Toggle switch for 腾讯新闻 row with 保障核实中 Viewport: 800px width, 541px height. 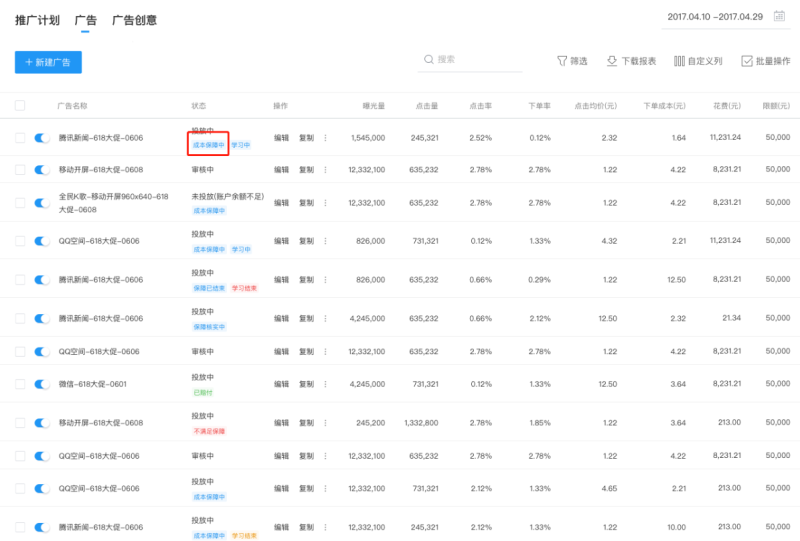[42, 318]
